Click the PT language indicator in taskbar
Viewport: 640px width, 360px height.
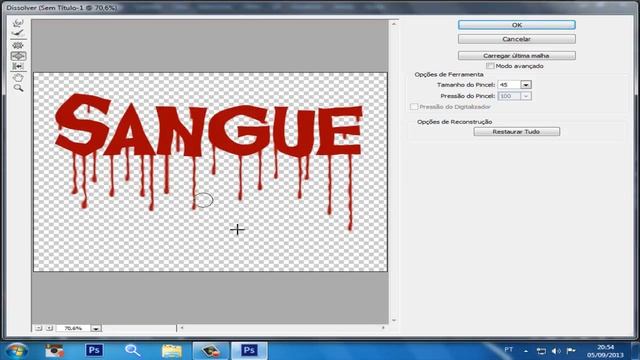point(509,350)
